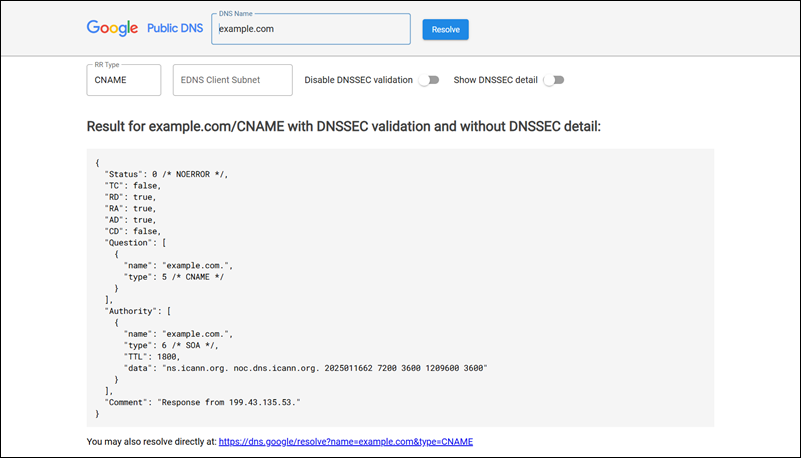Click the Comment line with 199.43.135.53
Viewport: 801px width, 458px height.
202,402
